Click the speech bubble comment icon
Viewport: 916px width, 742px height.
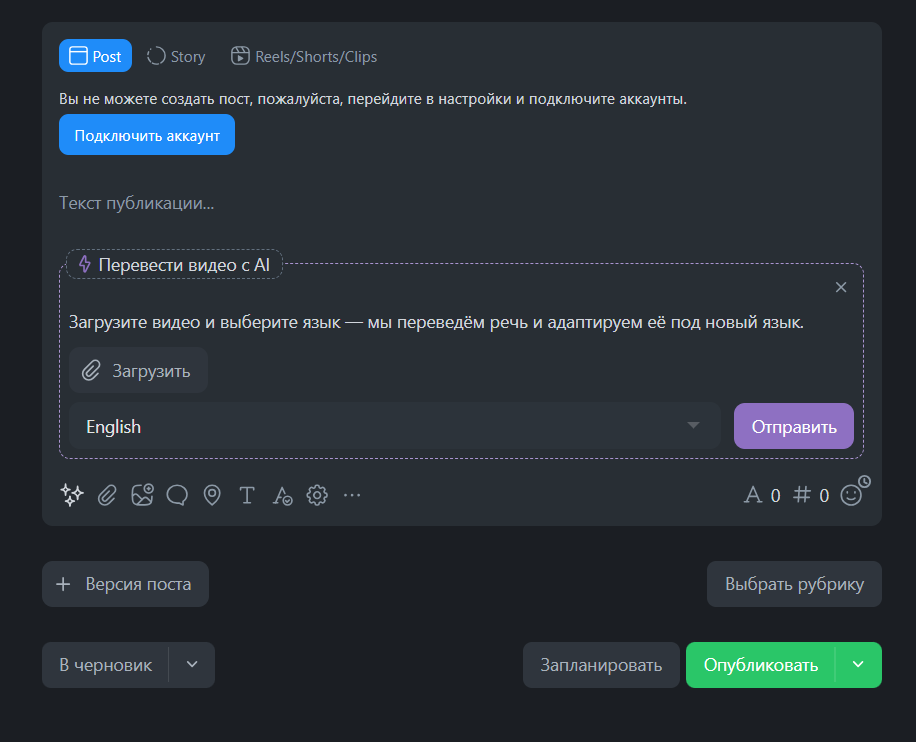click(x=177, y=495)
